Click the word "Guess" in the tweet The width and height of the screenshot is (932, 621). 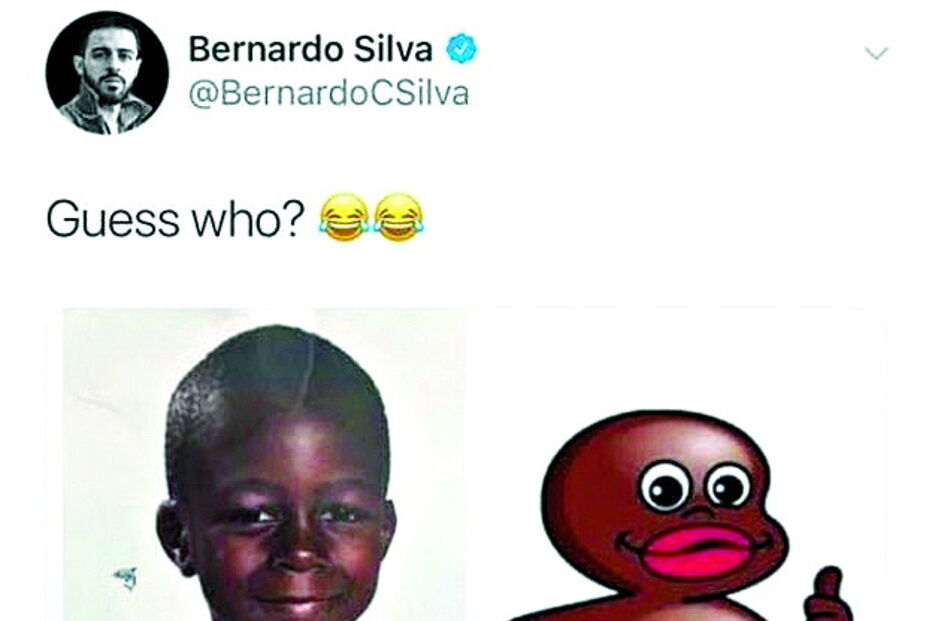pos(112,220)
